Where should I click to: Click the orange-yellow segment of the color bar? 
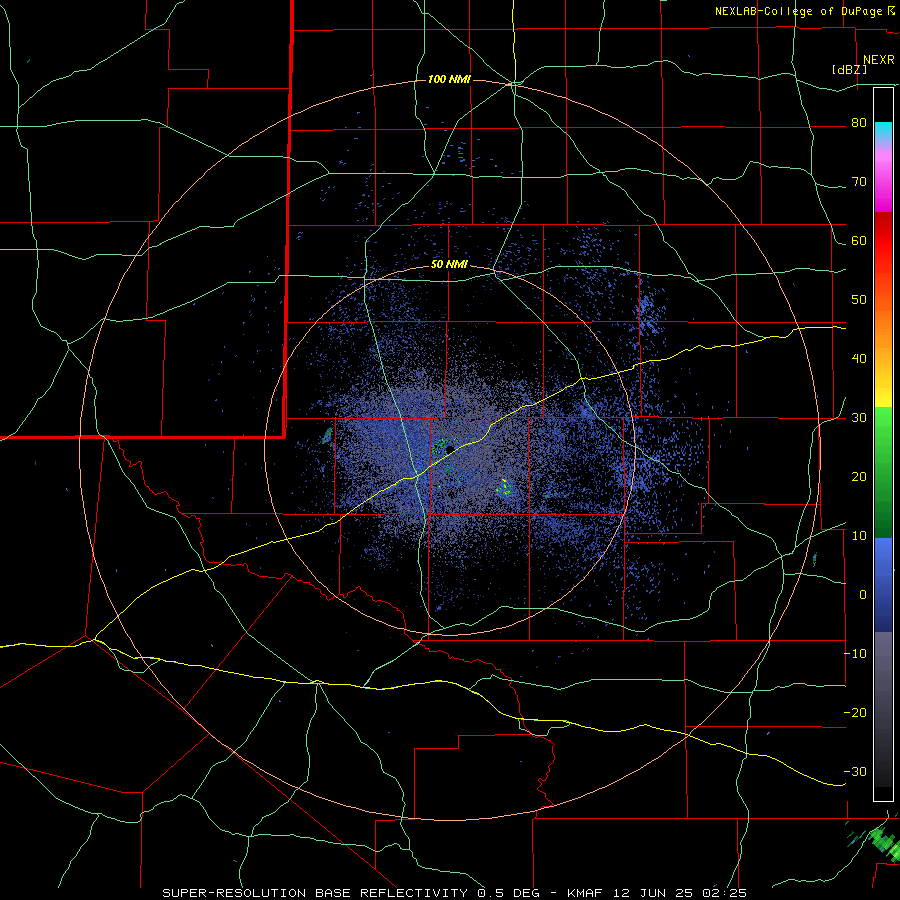pyautogui.click(x=883, y=339)
